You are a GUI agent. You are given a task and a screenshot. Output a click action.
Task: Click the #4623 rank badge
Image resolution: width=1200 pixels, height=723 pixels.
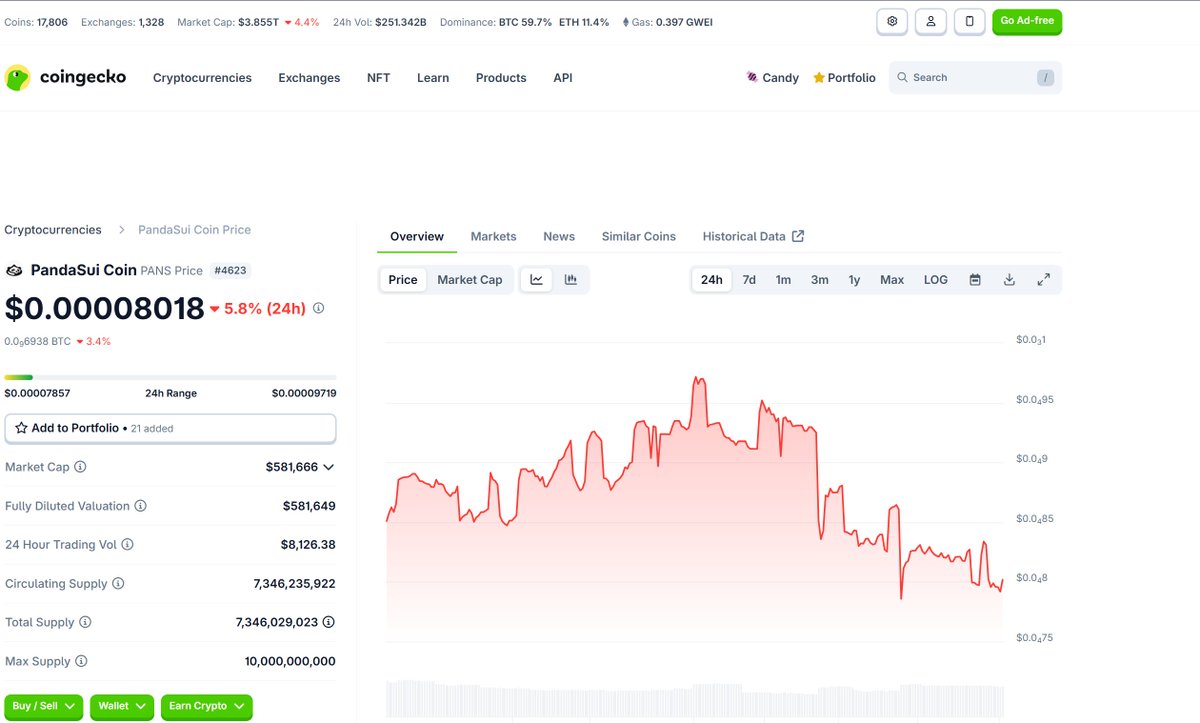[230, 270]
